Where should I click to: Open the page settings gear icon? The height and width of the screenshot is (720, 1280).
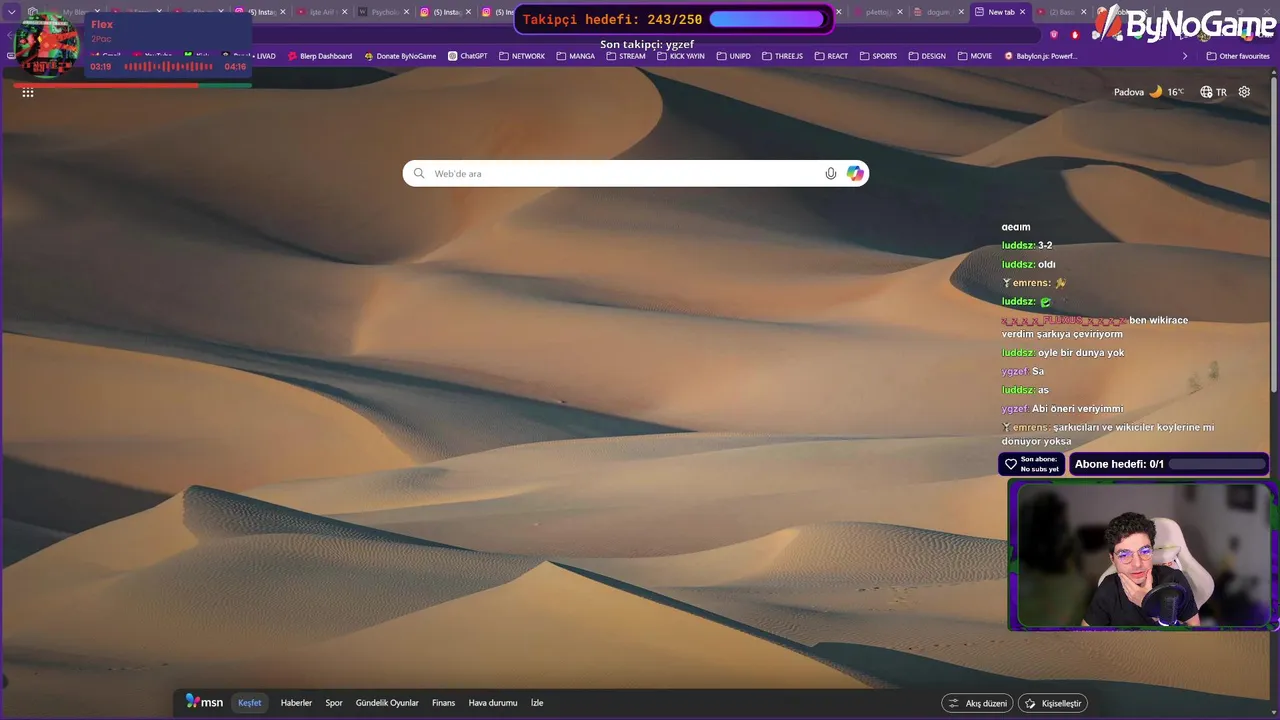coord(1244,92)
